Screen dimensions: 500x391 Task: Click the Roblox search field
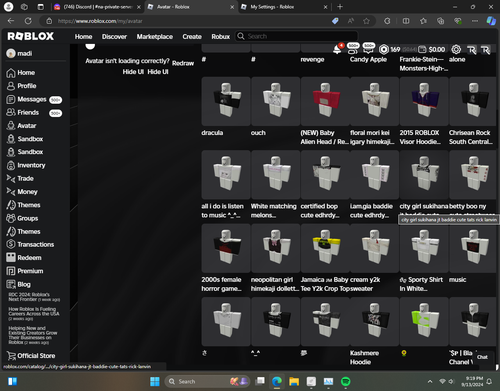coord(297,36)
